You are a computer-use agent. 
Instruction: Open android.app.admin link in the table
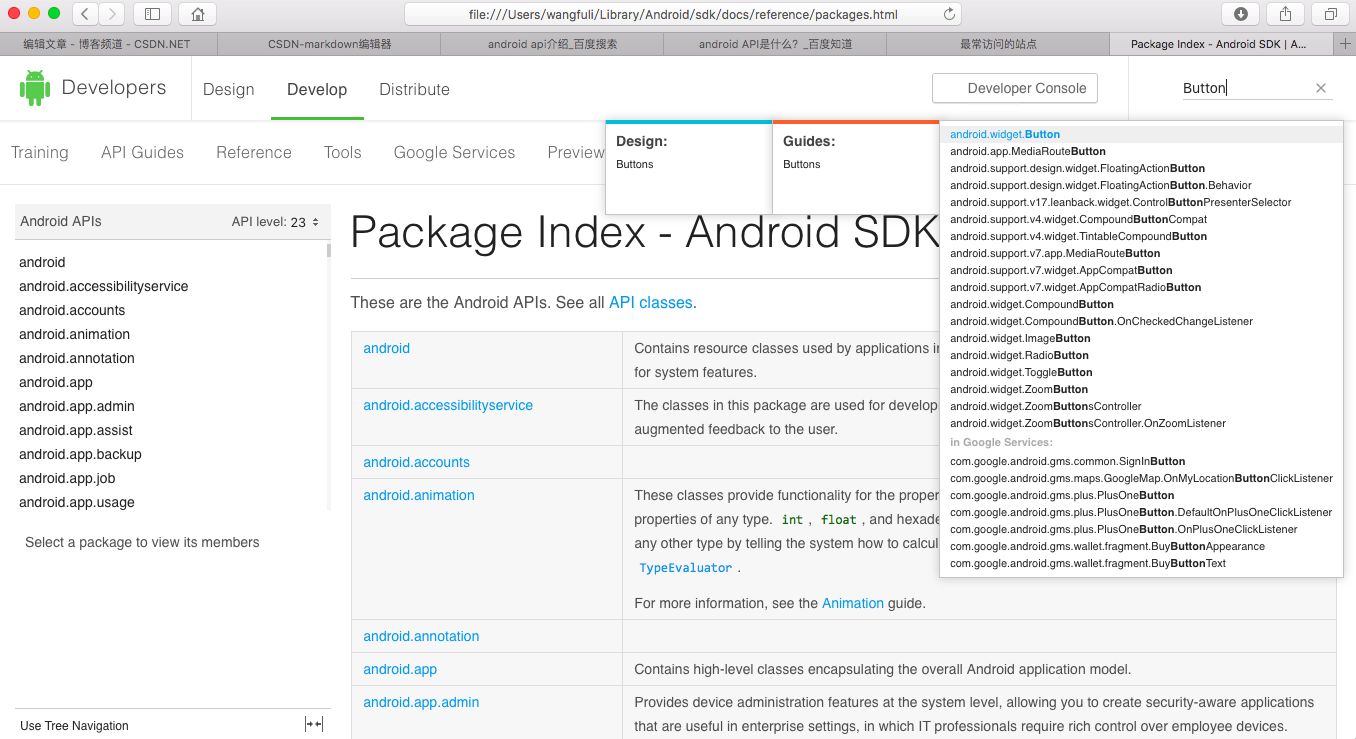[421, 702]
